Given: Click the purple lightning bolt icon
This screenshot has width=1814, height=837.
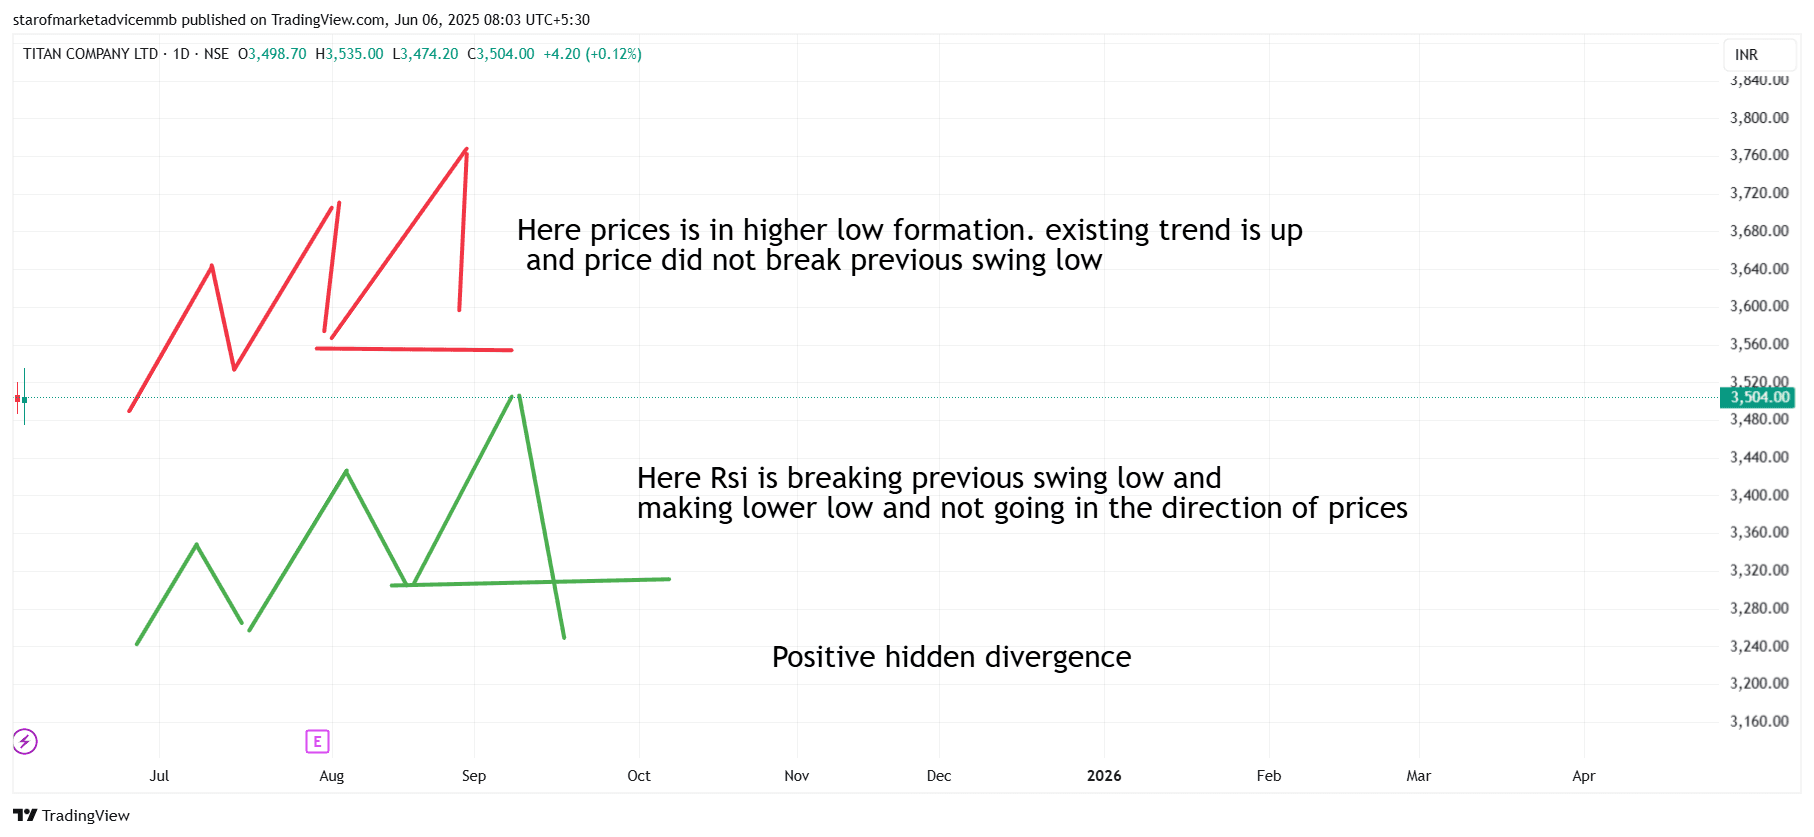Looking at the screenshot, I should click(25, 741).
